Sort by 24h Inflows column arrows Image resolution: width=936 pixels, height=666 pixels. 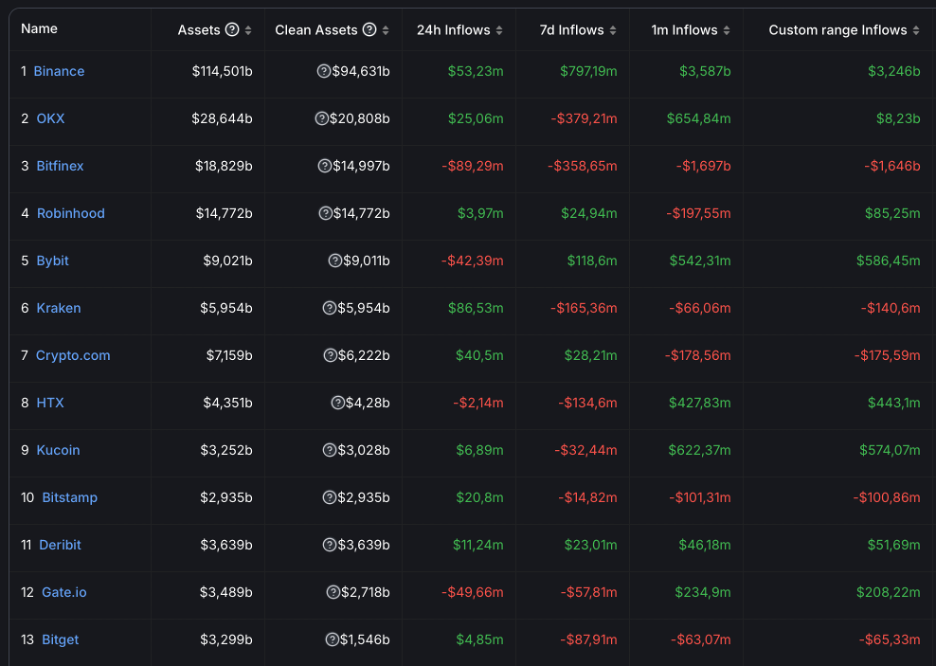tap(499, 31)
